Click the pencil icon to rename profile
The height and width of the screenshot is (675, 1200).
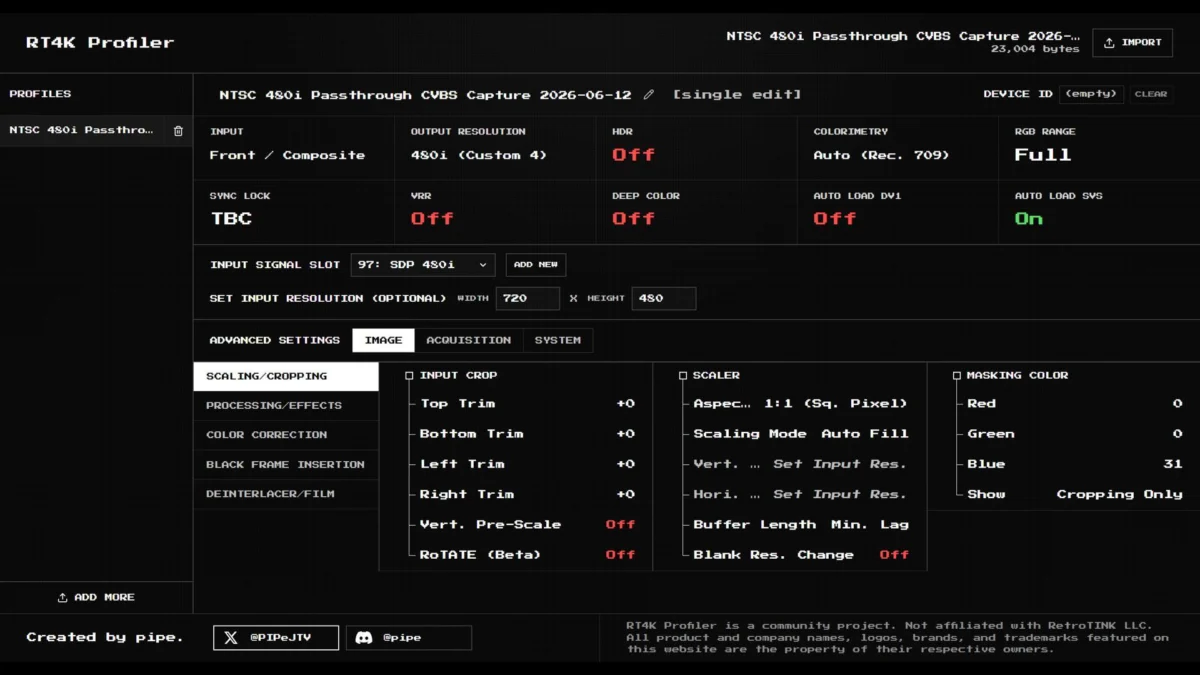click(649, 95)
